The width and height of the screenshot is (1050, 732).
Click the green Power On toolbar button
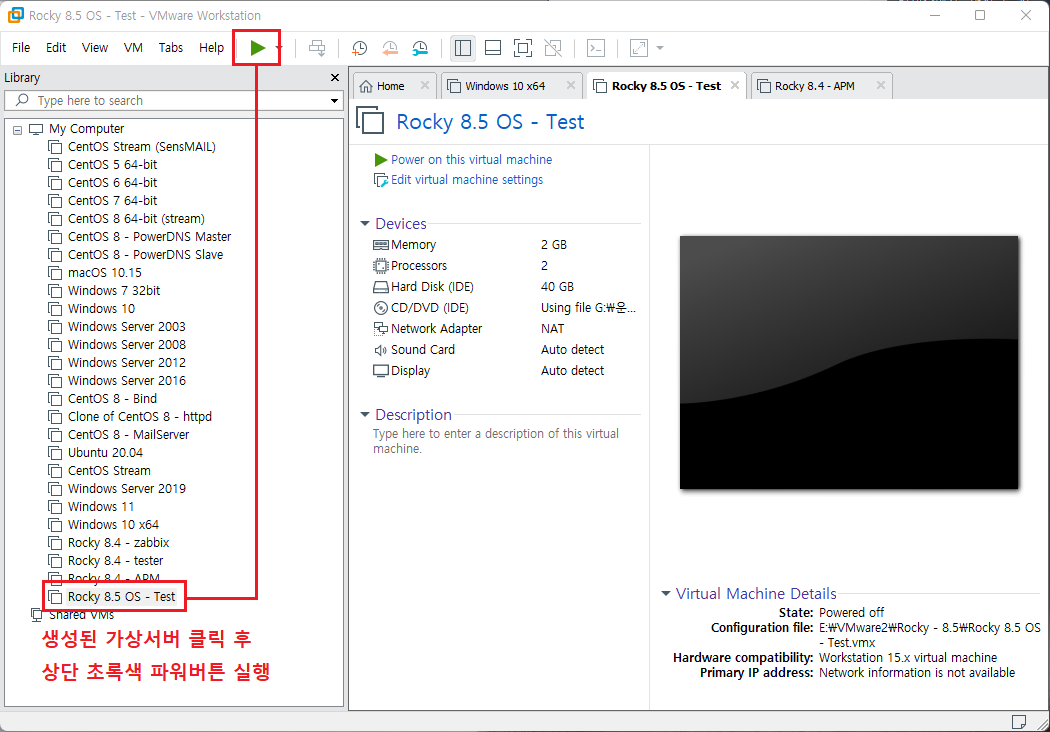(x=257, y=48)
